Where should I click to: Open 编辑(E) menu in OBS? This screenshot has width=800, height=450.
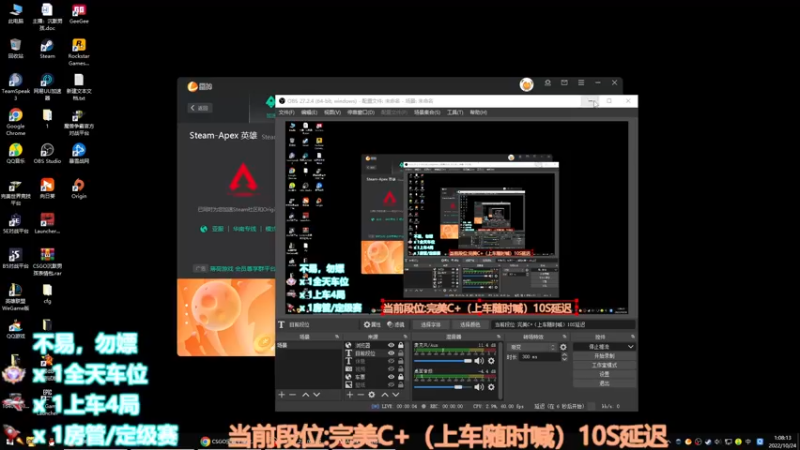(x=309, y=112)
